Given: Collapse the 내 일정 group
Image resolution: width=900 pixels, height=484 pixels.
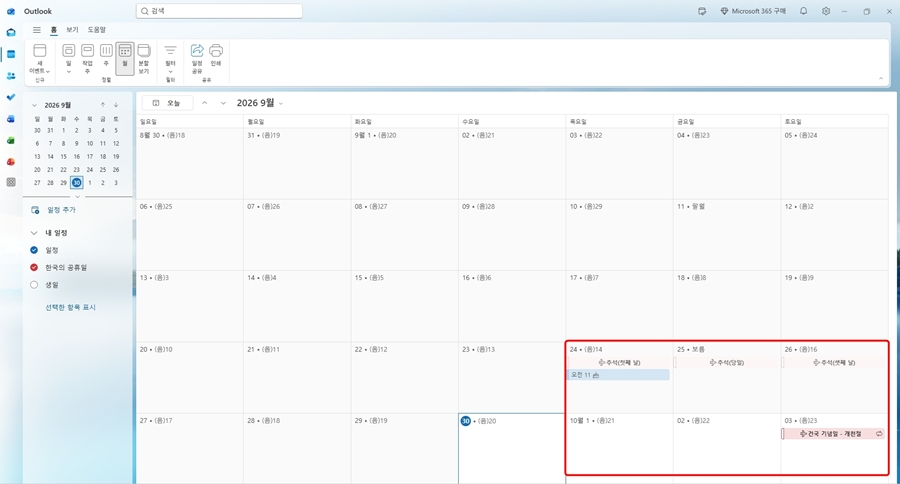Looking at the screenshot, I should [x=34, y=233].
